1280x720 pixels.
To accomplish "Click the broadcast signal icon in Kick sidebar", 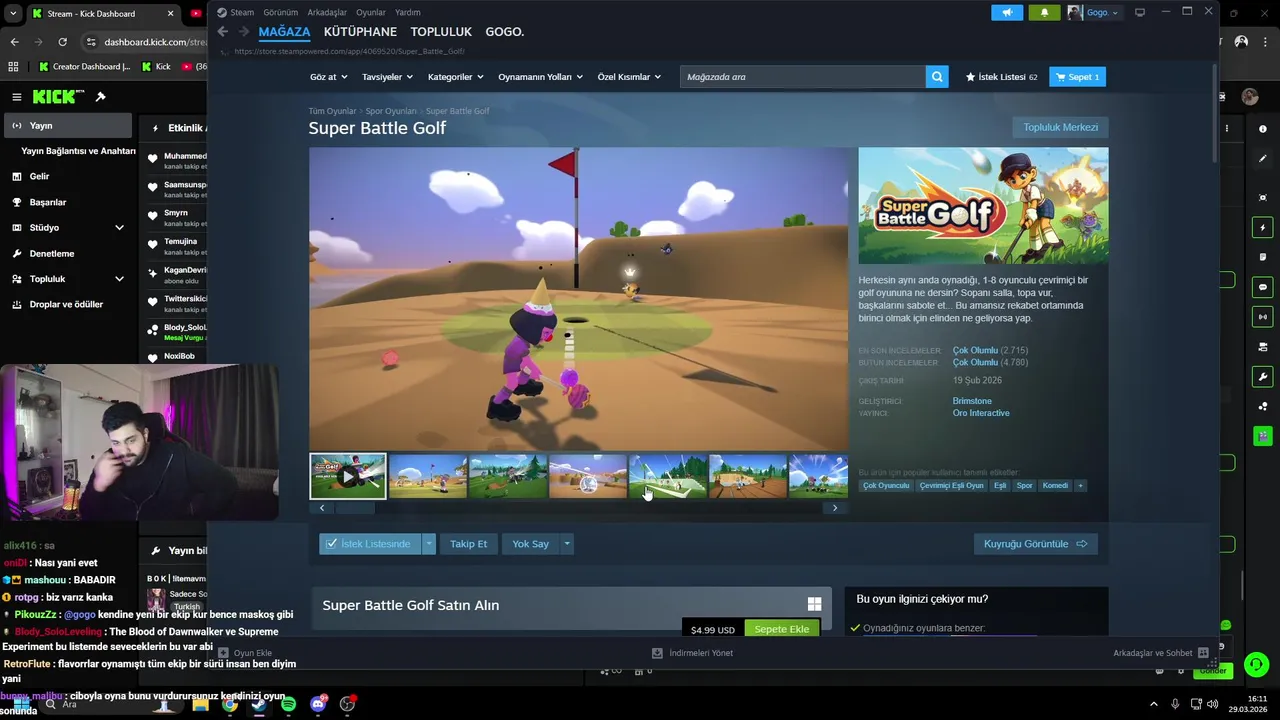I will pyautogui.click(x=1263, y=317).
